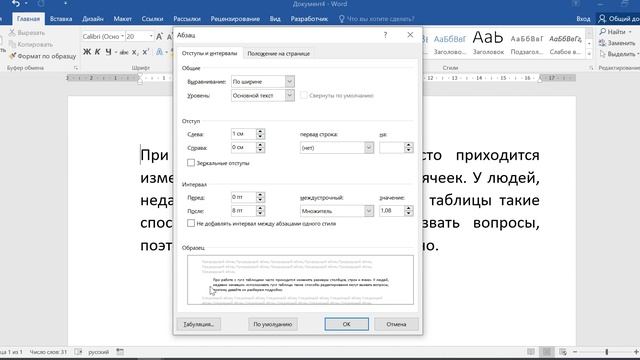Open the Дизайн ribbon tab
Image resolution: width=640 pixels, height=360 pixels.
coord(93,19)
